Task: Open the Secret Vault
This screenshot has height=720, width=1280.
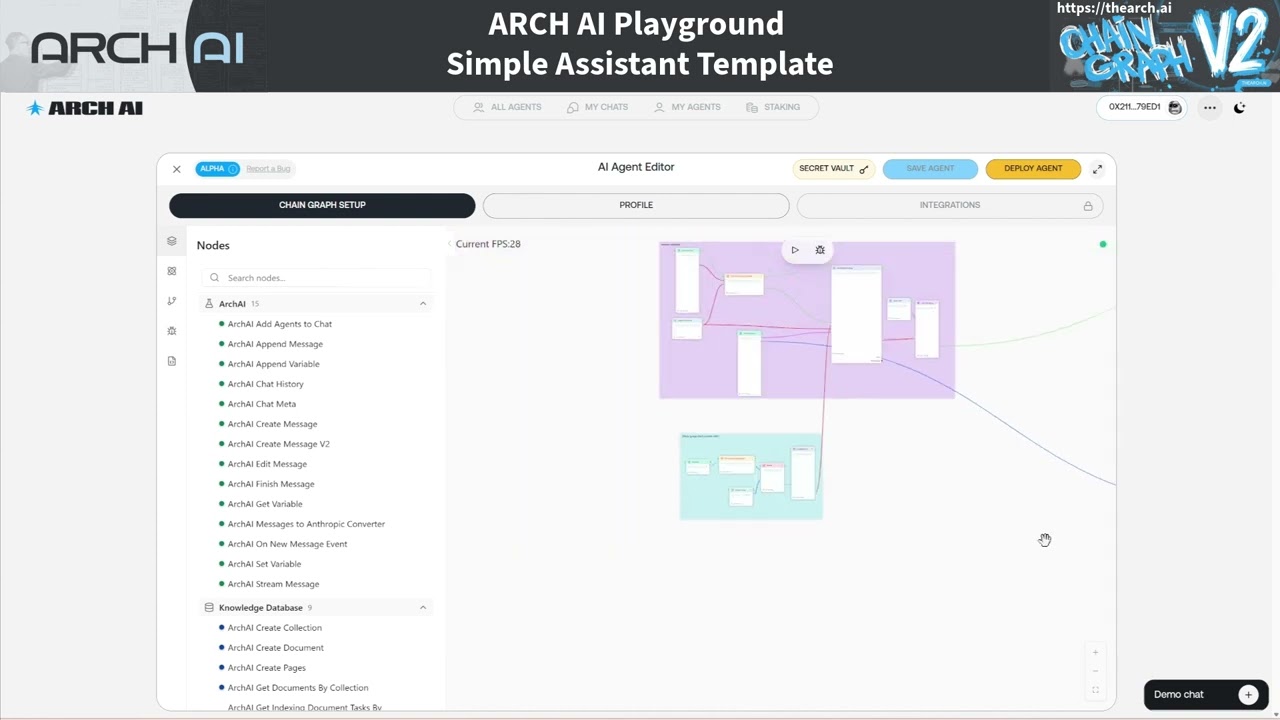Action: pos(834,169)
